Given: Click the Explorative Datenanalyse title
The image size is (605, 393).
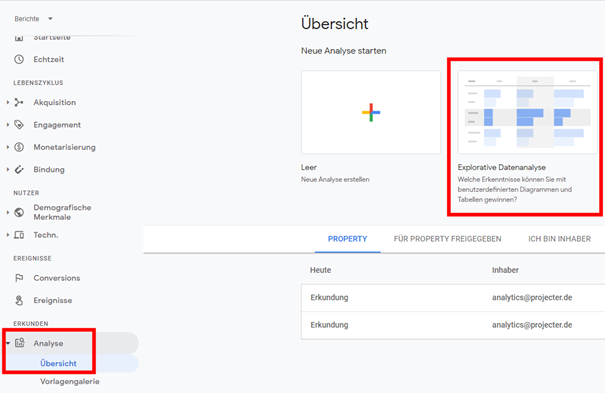Looking at the screenshot, I should click(502, 167).
